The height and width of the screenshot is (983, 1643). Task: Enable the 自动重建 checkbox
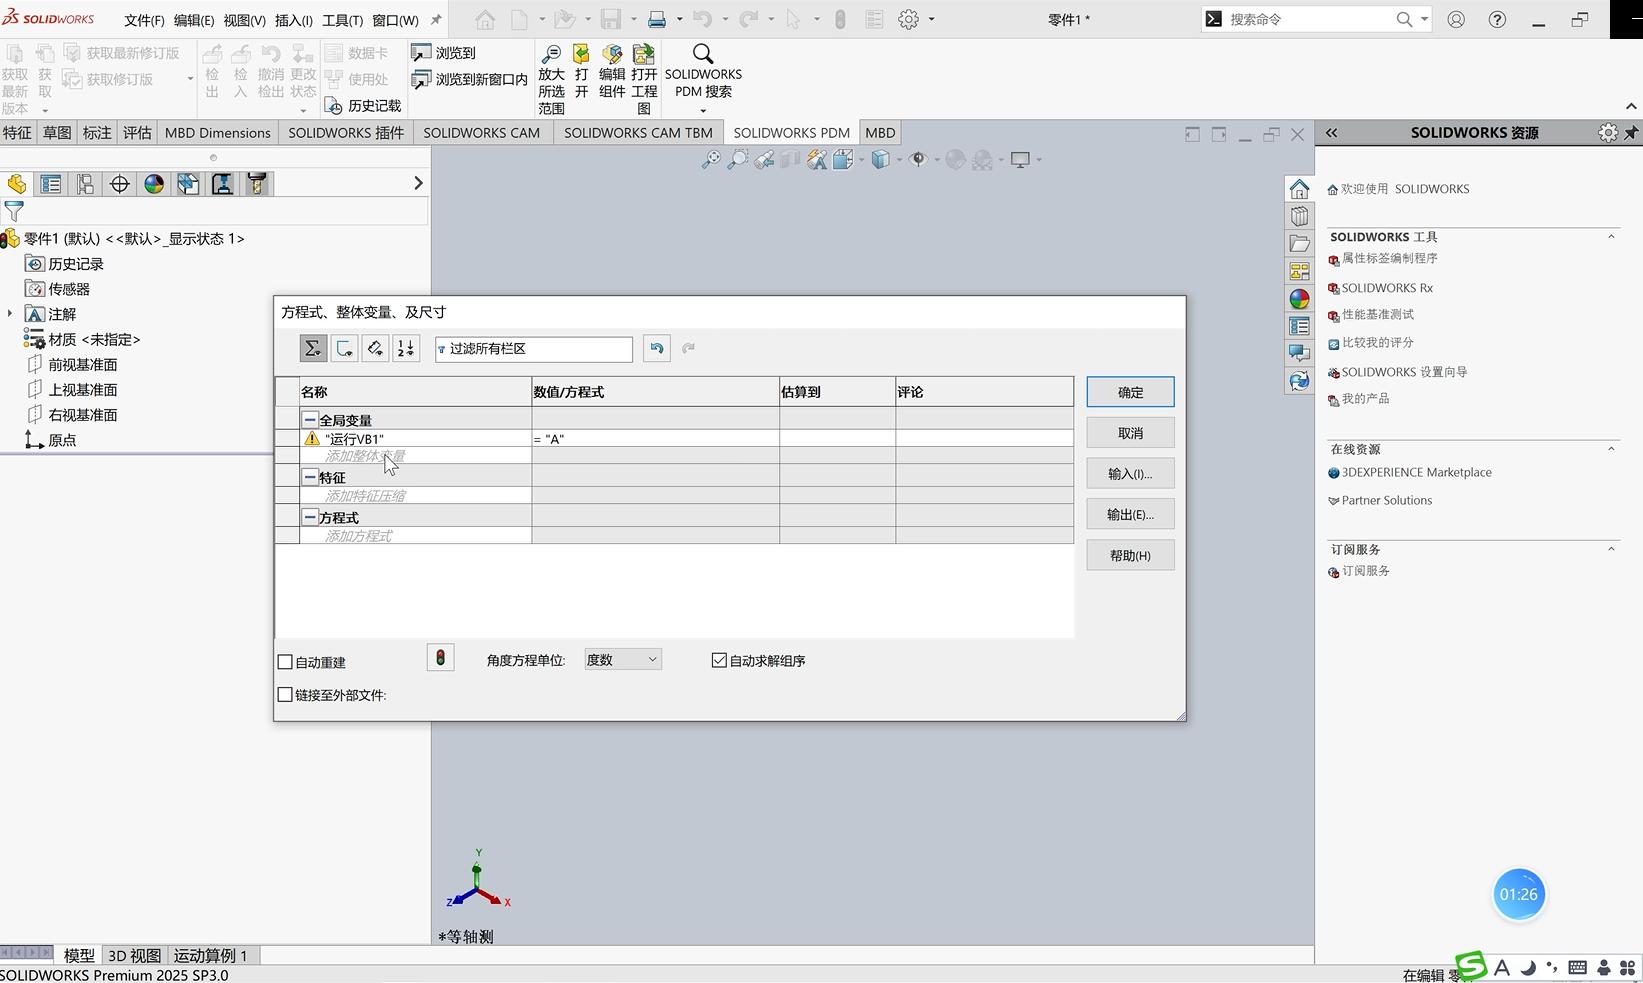click(286, 662)
